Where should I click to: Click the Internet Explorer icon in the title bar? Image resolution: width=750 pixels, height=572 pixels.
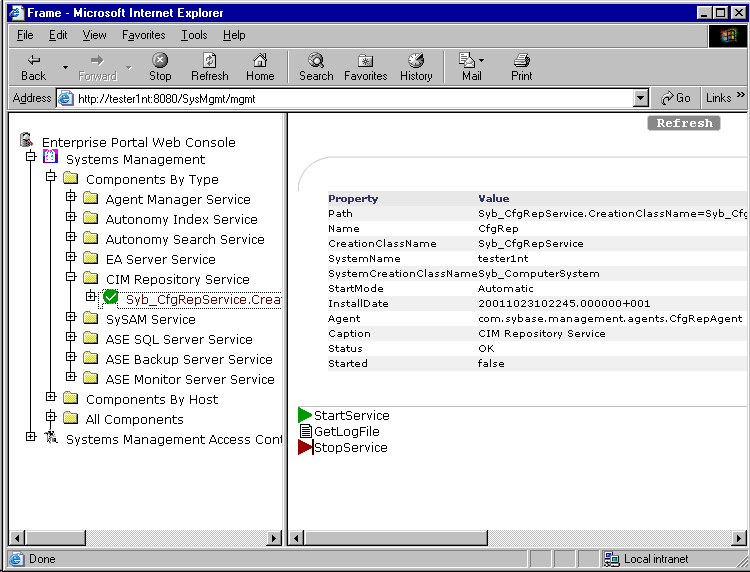tap(17, 12)
